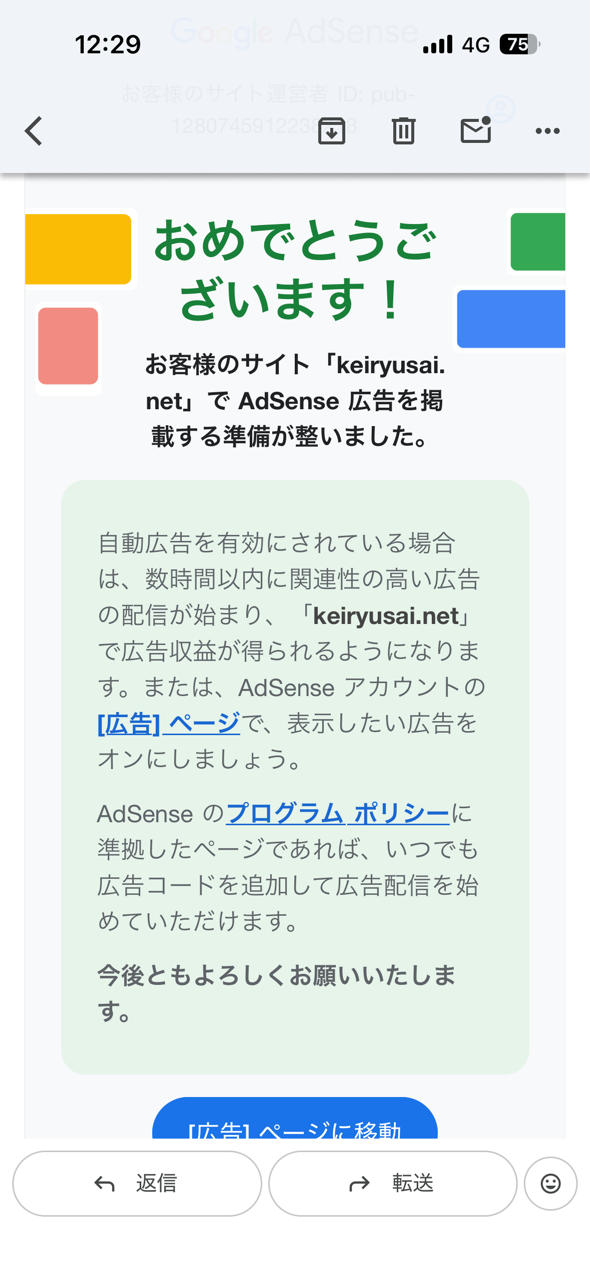Archive this email using the archive icon
This screenshot has width=590, height=1280.
click(331, 130)
